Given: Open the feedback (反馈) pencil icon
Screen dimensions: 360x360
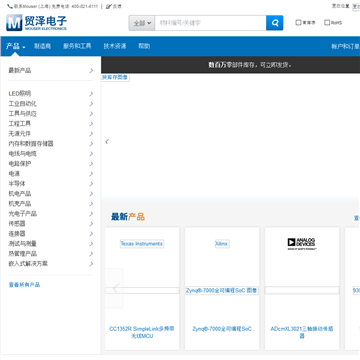Looking at the screenshot, I should [x=109, y=6].
